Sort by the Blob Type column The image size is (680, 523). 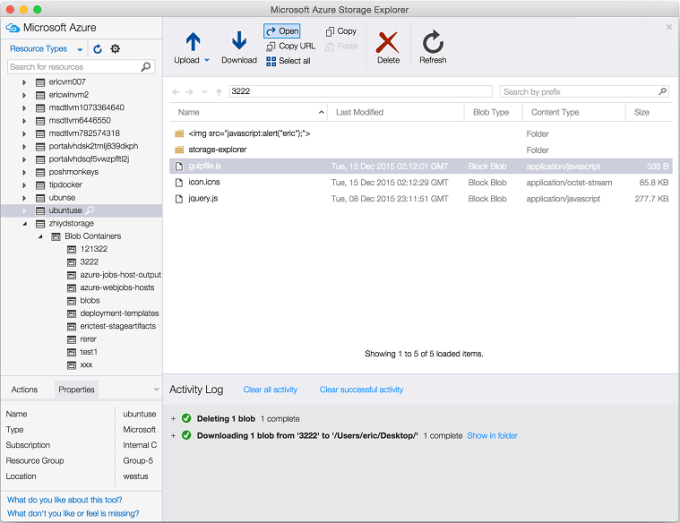[x=493, y=112]
